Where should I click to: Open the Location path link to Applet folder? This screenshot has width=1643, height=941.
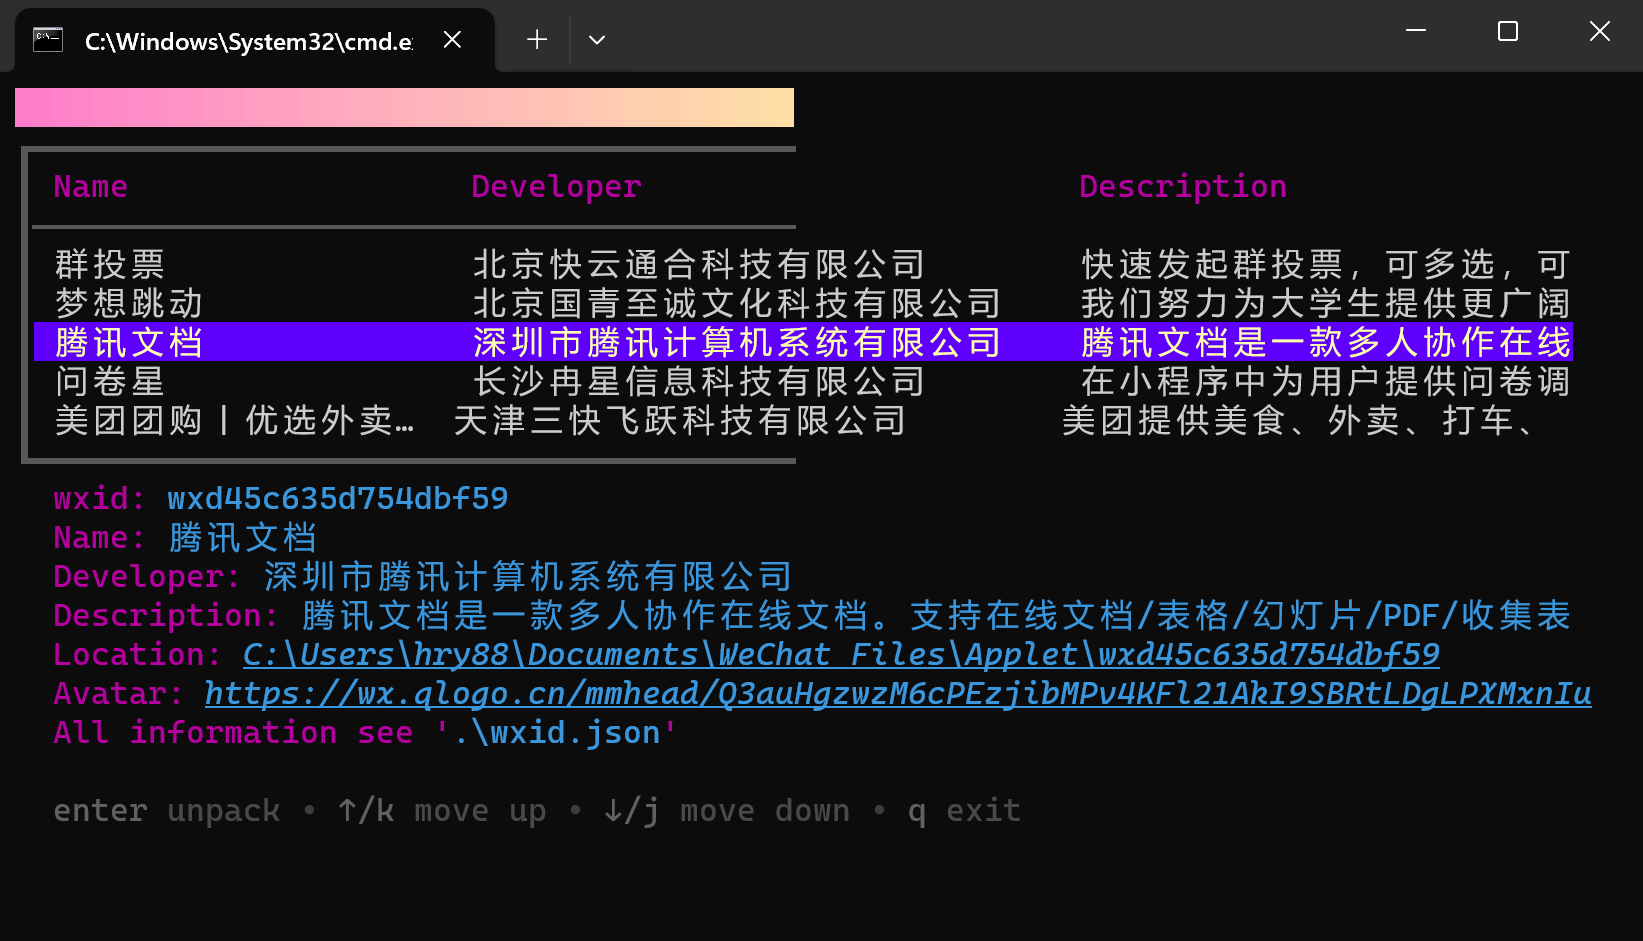(x=841, y=655)
